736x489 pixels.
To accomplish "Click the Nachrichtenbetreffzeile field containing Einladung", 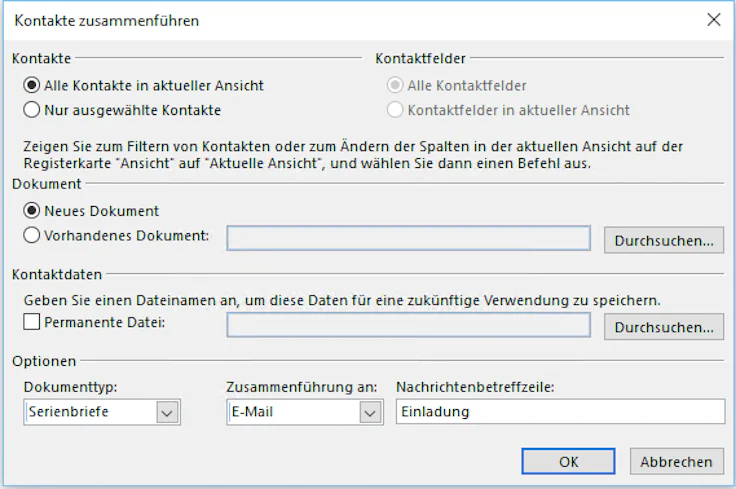I will (x=560, y=412).
